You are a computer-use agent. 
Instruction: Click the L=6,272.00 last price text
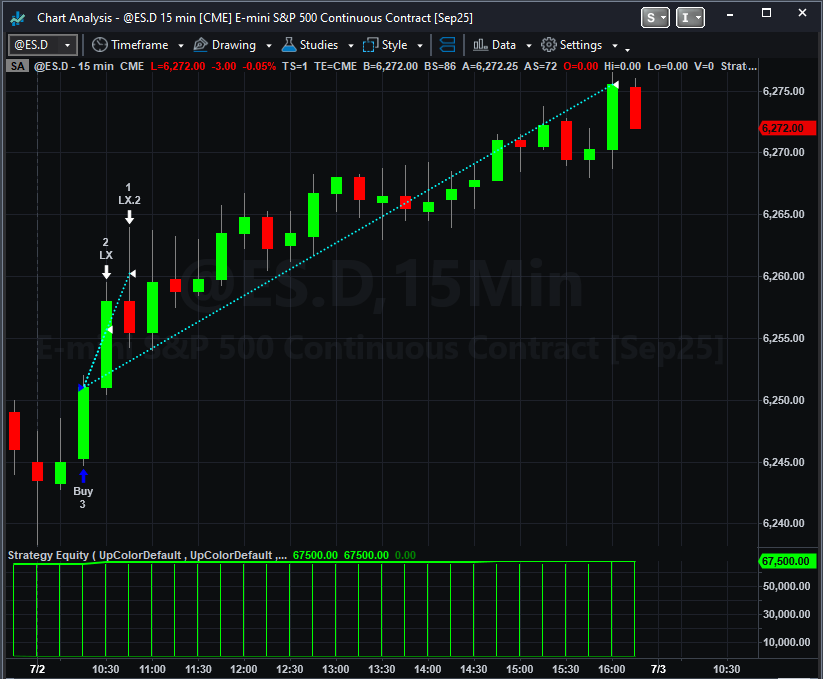coord(178,66)
